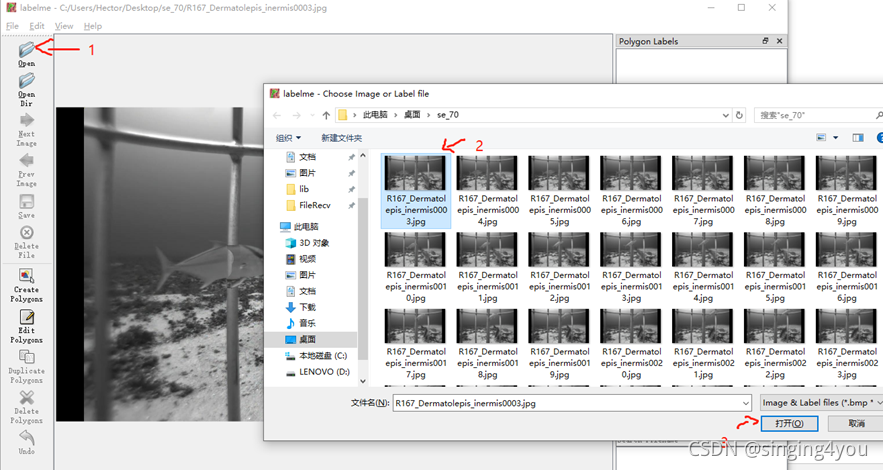Select thumbnail R167_Dermatolepis_inermis0022.jpg
The height and width of the screenshot is (470, 883).
point(775,344)
